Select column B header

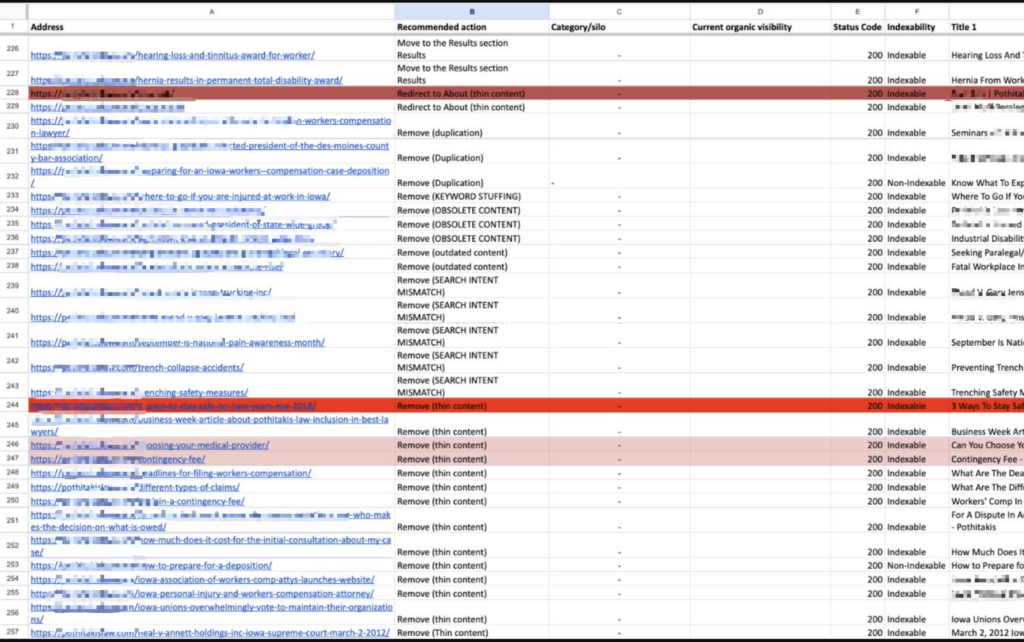[472, 11]
